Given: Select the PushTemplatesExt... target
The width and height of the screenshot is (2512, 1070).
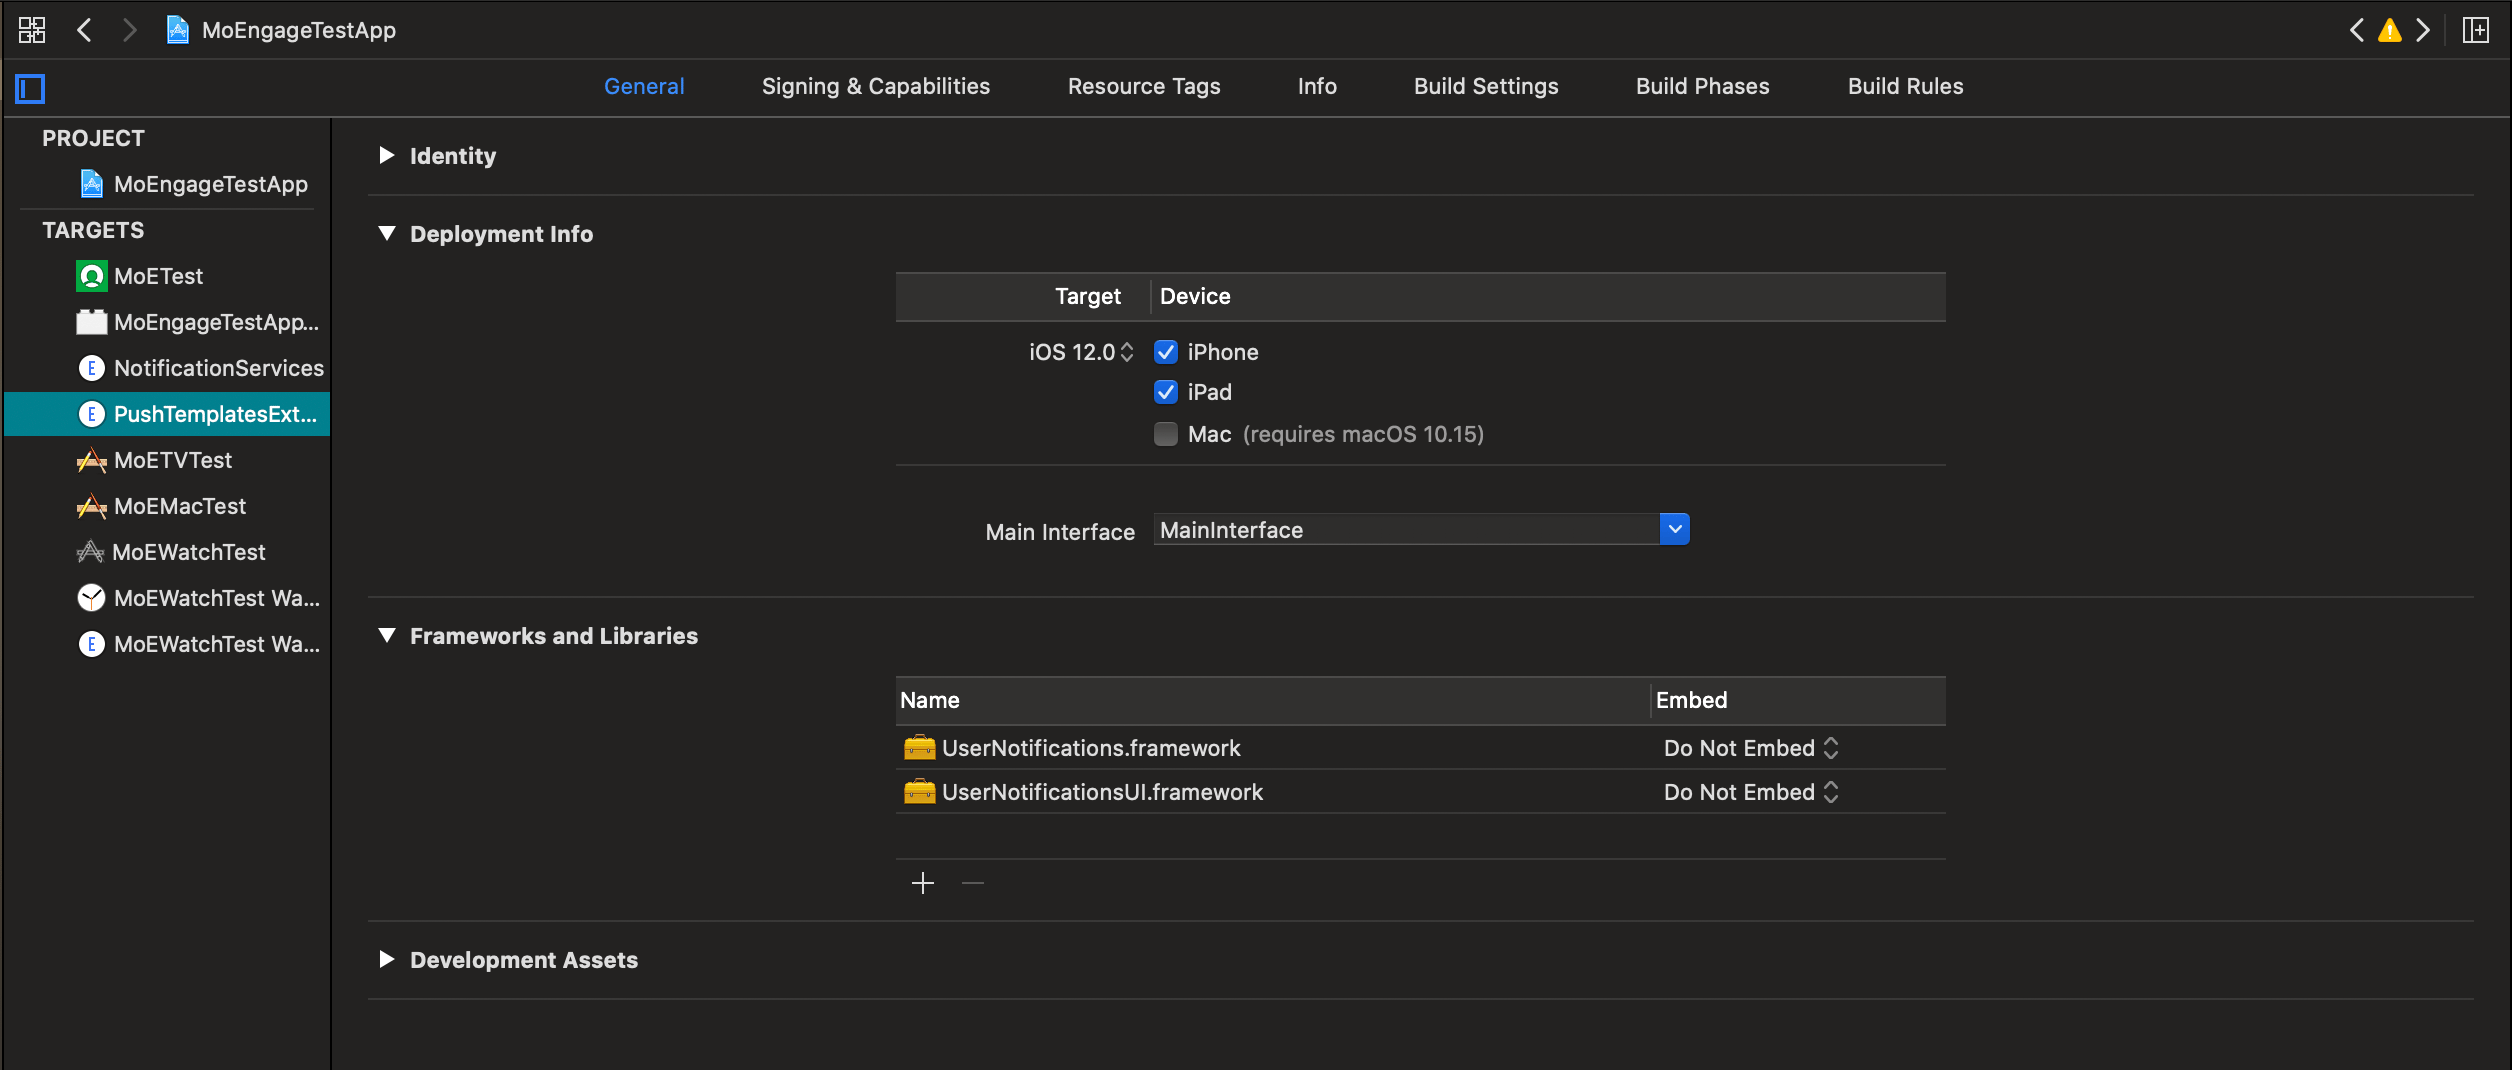Looking at the screenshot, I should click(166, 414).
